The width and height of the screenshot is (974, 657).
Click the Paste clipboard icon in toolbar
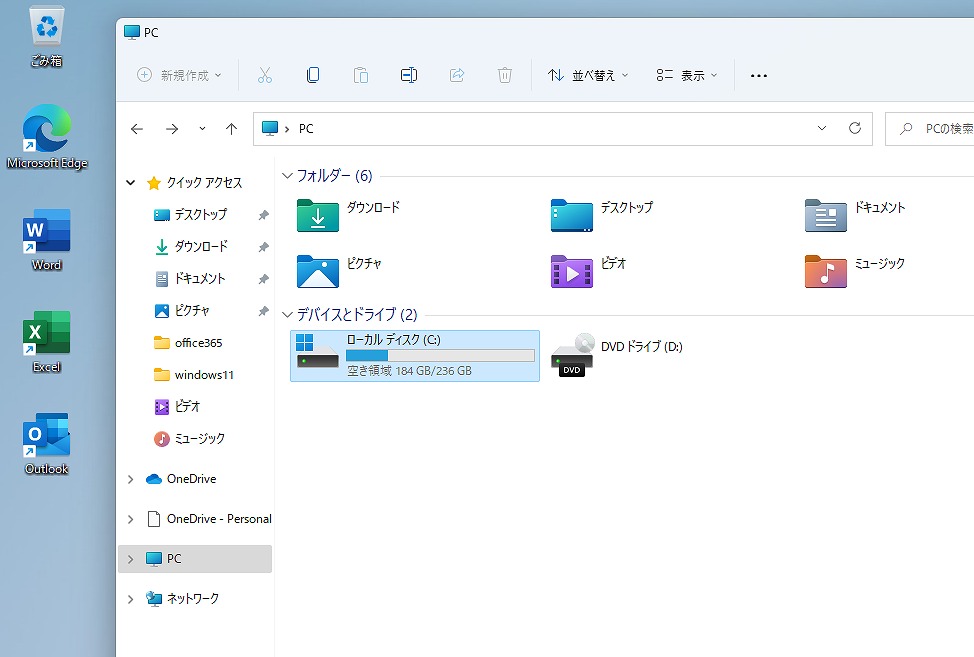coord(361,75)
